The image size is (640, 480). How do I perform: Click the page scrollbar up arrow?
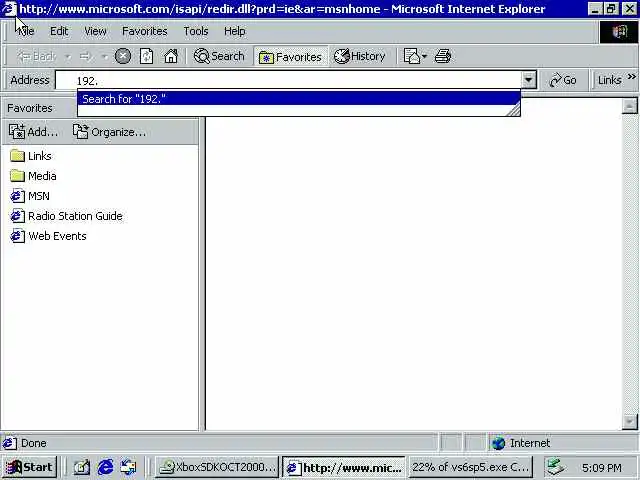[x=629, y=107]
